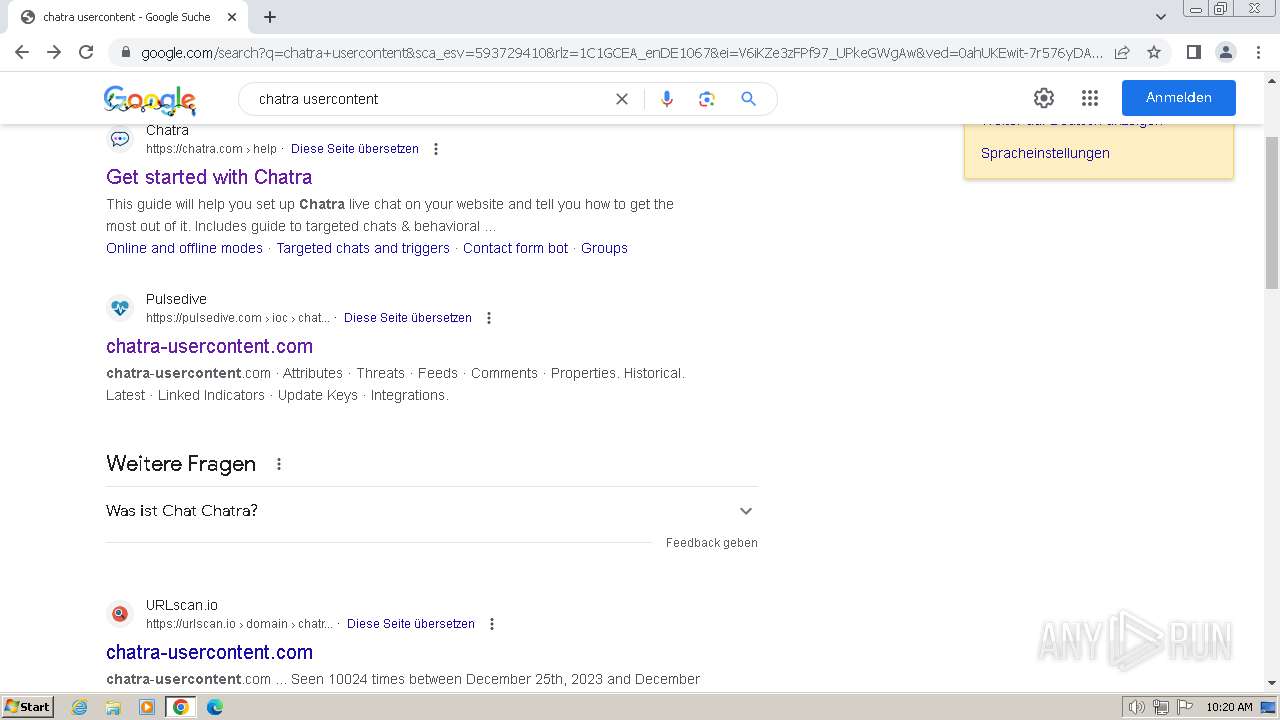Open Targeted chats and triggers sitelink
This screenshot has height=720, width=1280.
tap(363, 248)
